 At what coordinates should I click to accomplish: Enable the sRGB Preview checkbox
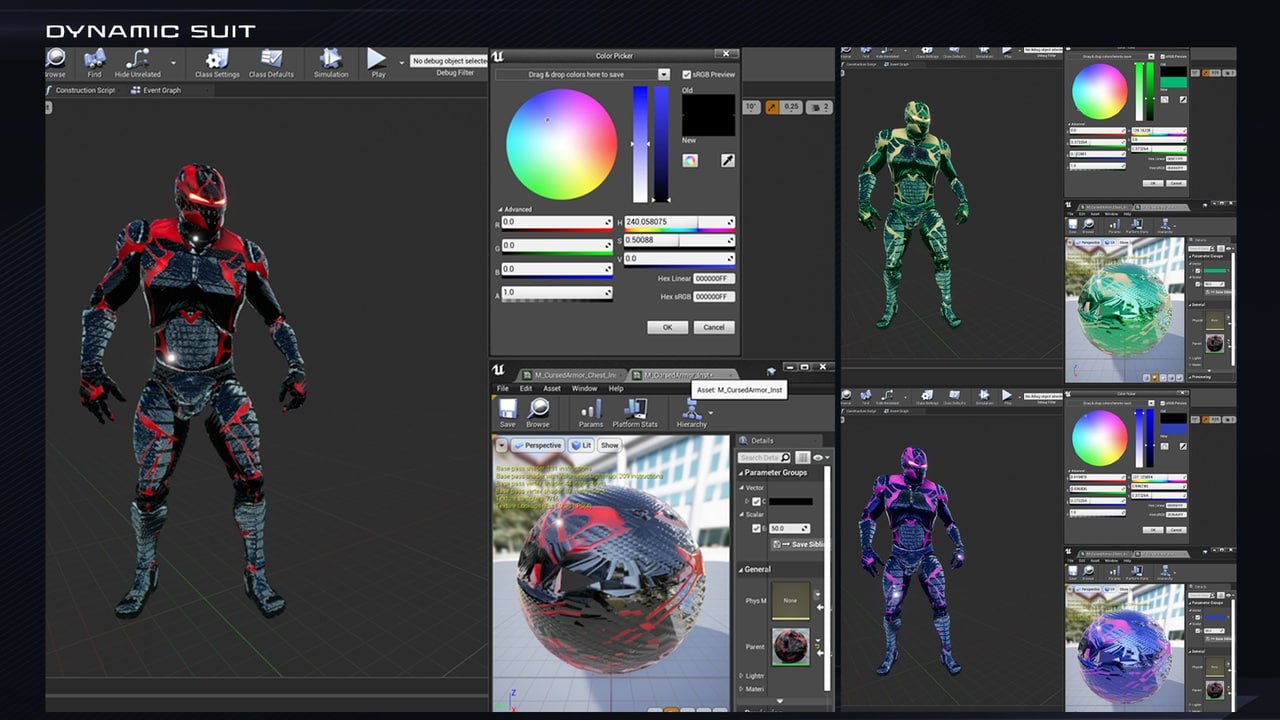click(687, 74)
